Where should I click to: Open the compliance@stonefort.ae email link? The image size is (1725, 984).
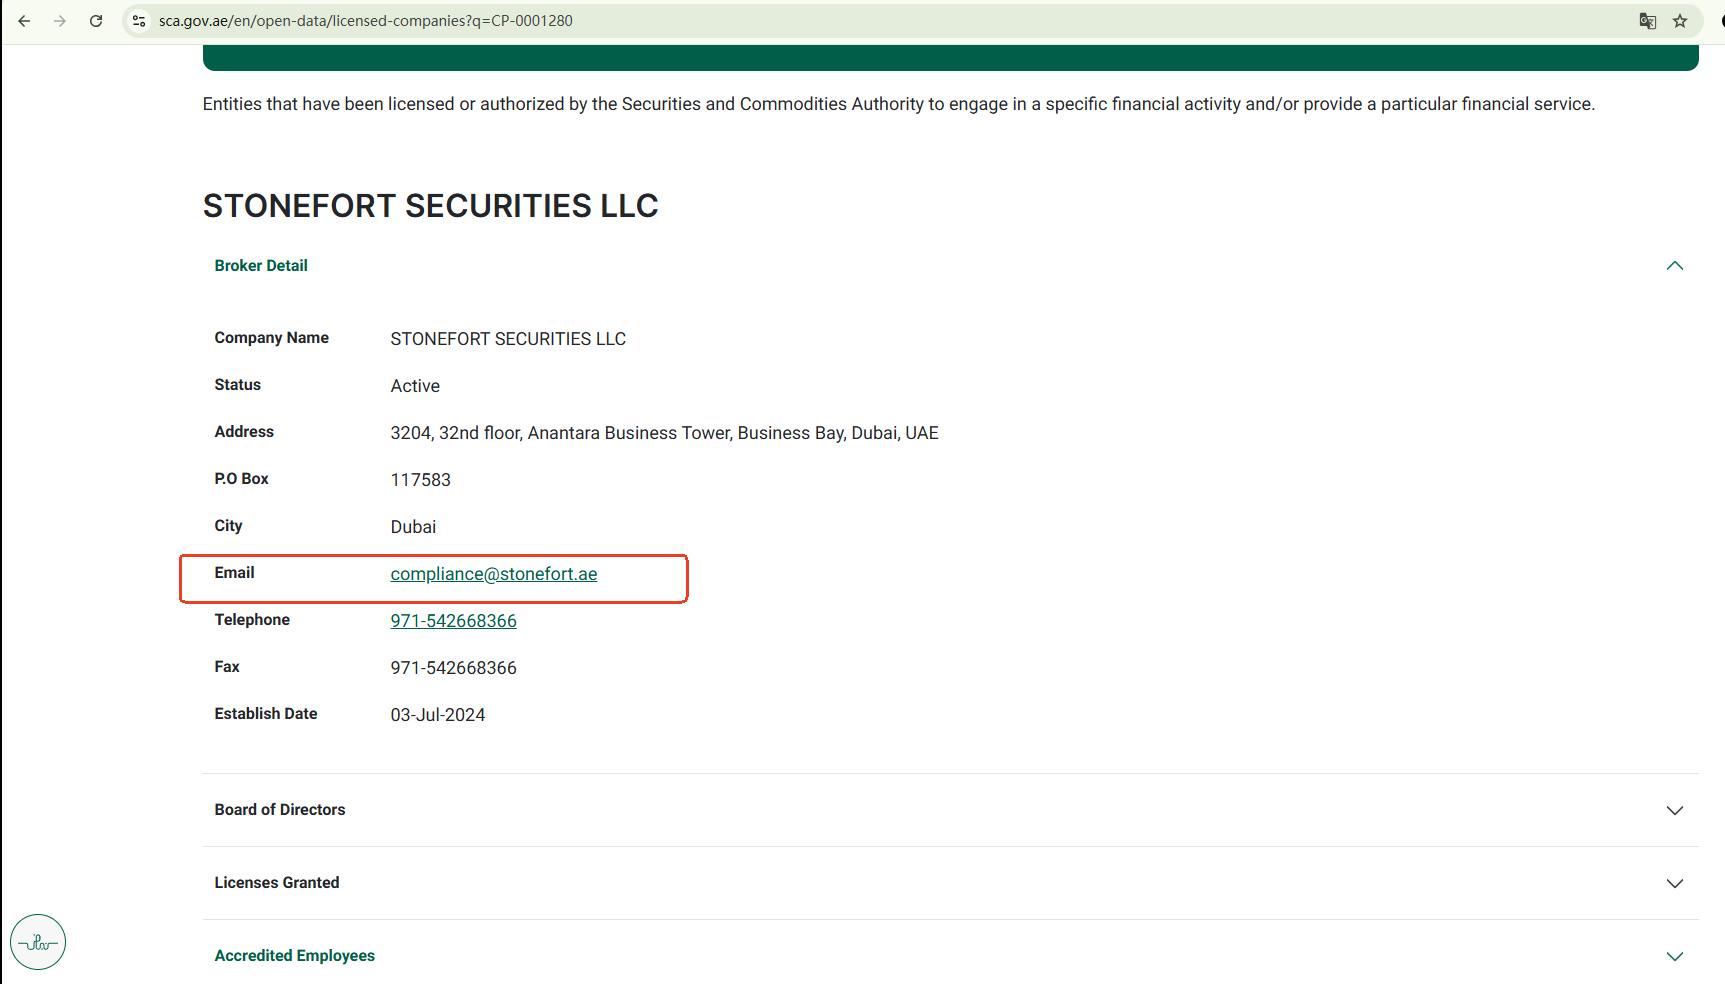point(494,574)
